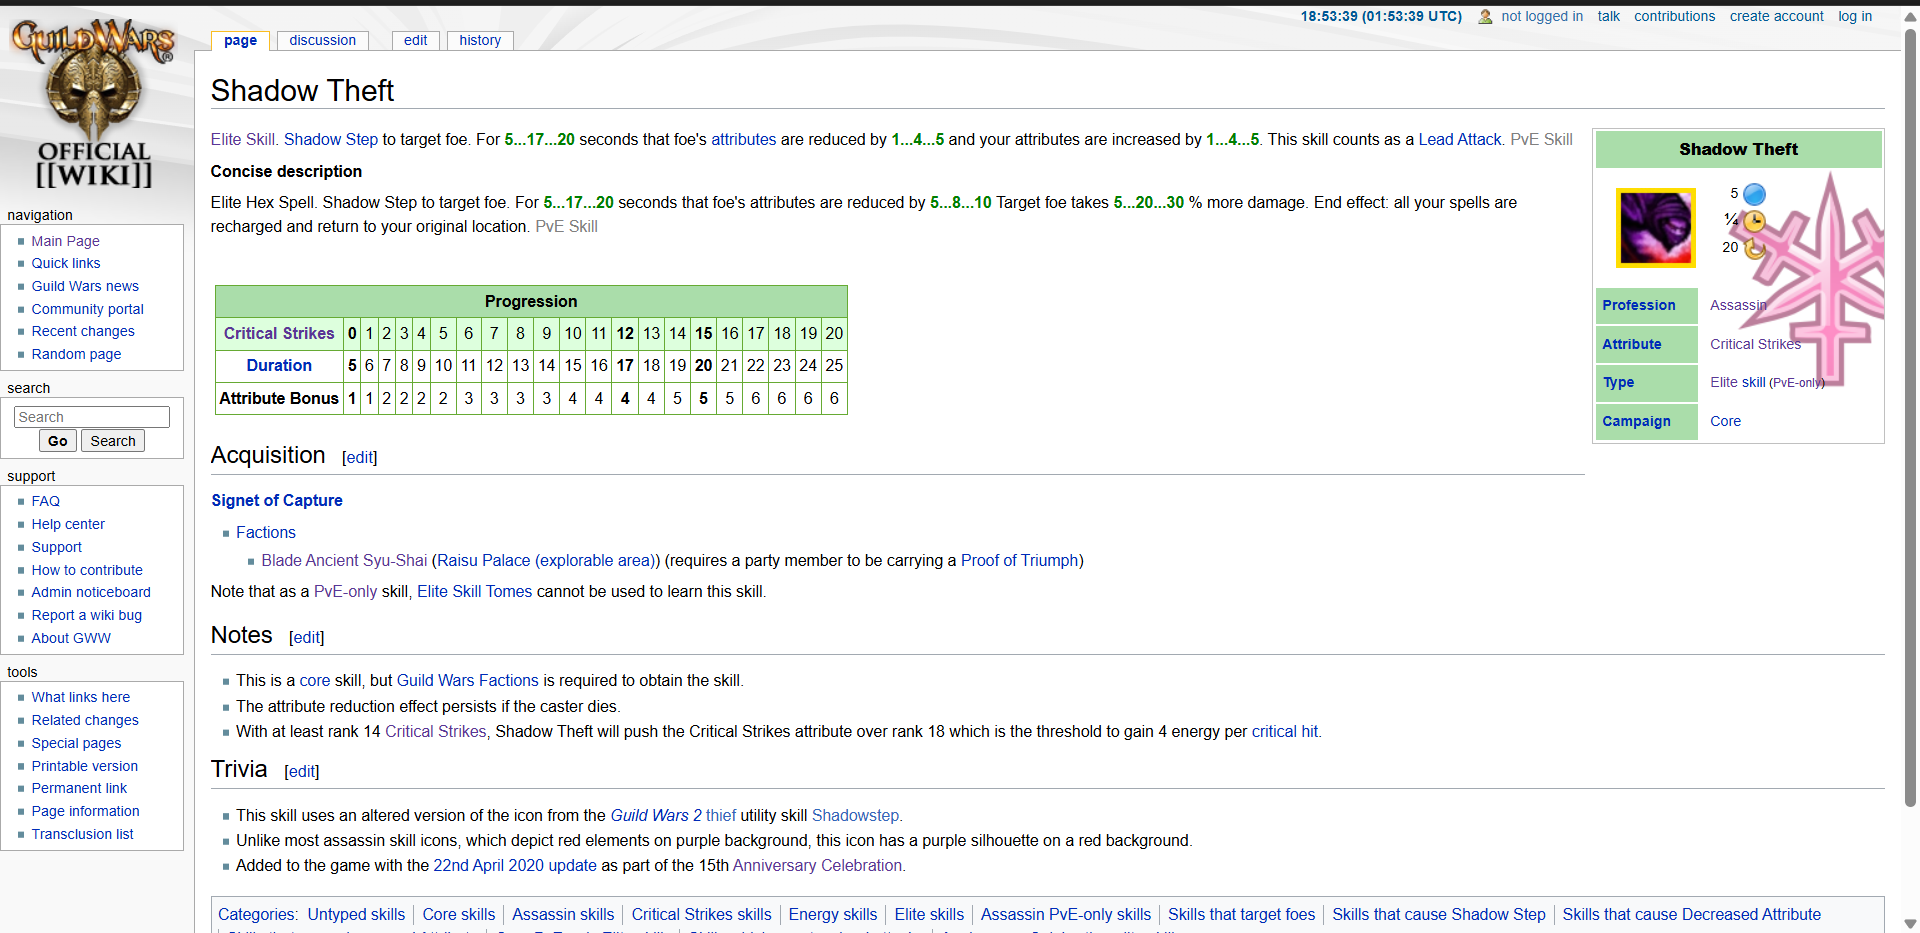Open the history tab

click(x=480, y=40)
